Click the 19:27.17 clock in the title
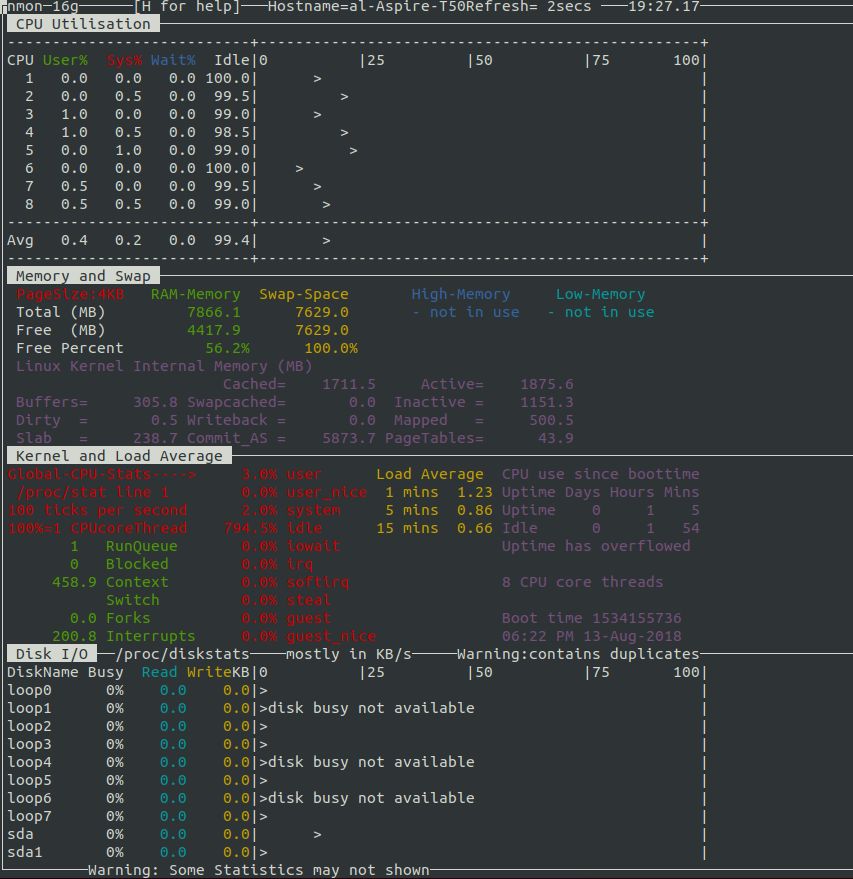 pyautogui.click(x=663, y=7)
